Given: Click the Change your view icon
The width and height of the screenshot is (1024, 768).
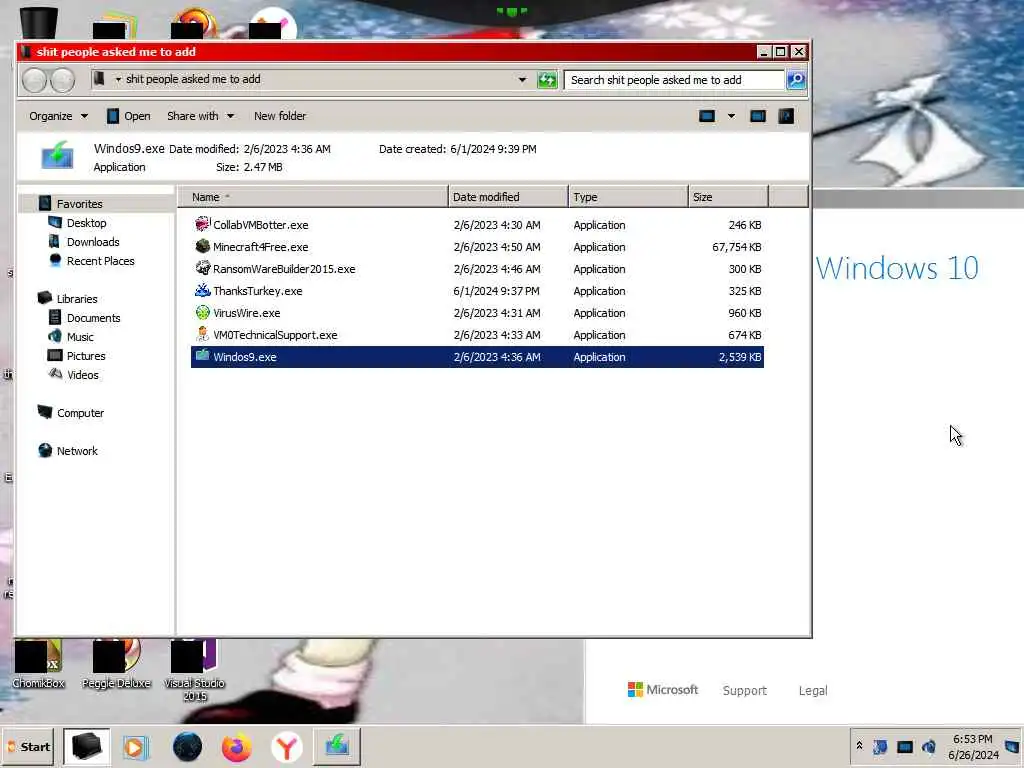Looking at the screenshot, I should pos(707,116).
